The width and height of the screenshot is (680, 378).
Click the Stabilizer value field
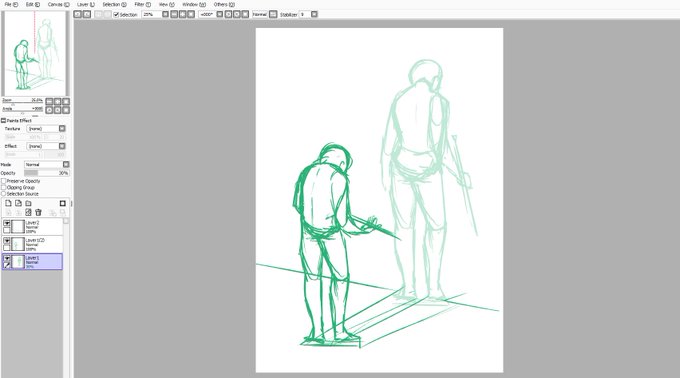tap(304, 14)
